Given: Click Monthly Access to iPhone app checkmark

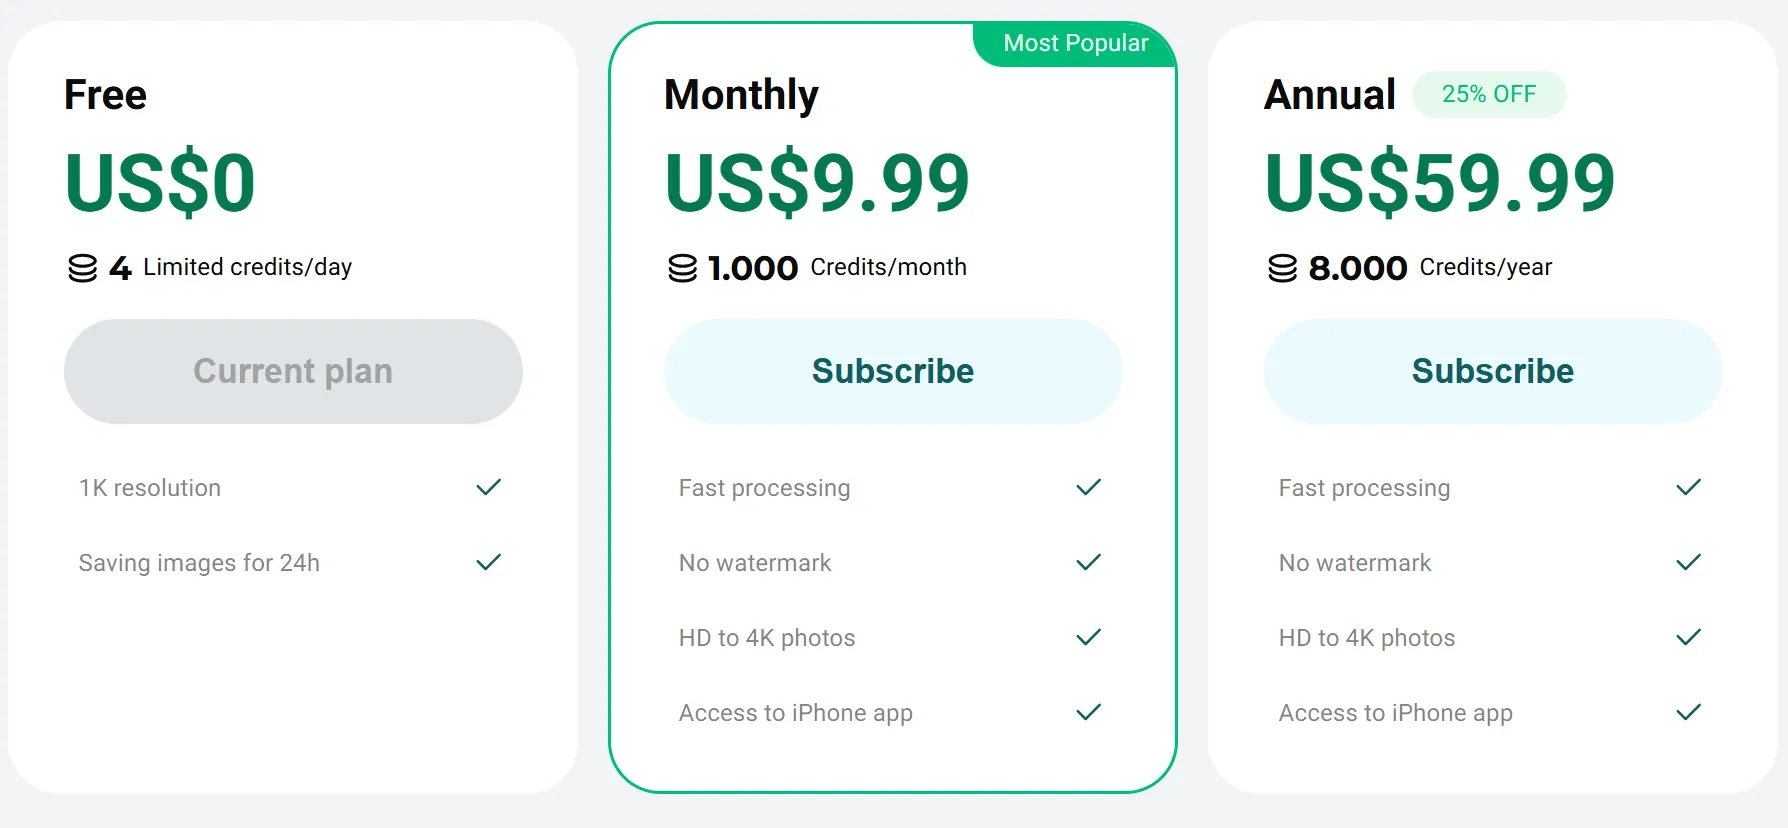Looking at the screenshot, I should [x=1089, y=713].
